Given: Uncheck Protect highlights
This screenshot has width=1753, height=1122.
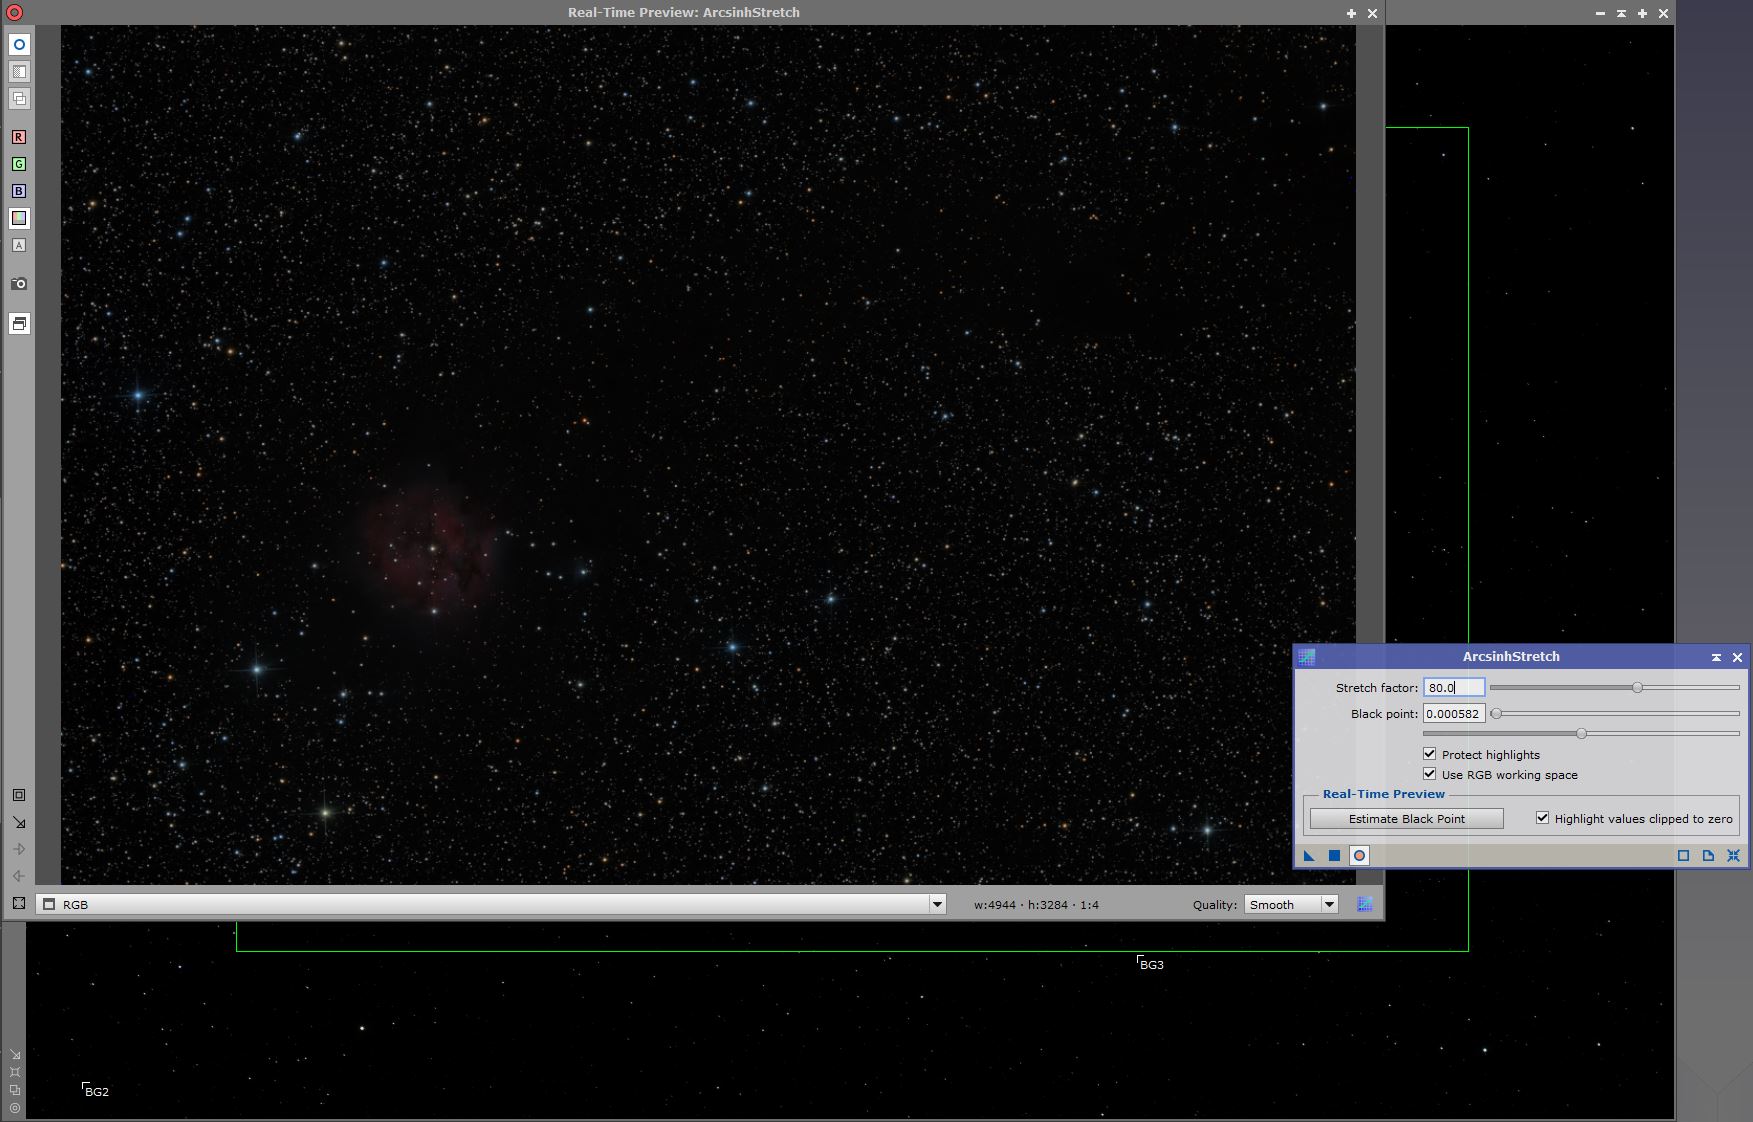Looking at the screenshot, I should point(1430,754).
